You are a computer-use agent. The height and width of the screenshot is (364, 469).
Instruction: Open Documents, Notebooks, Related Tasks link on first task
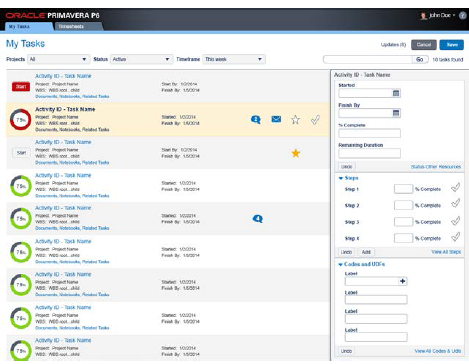(72, 96)
